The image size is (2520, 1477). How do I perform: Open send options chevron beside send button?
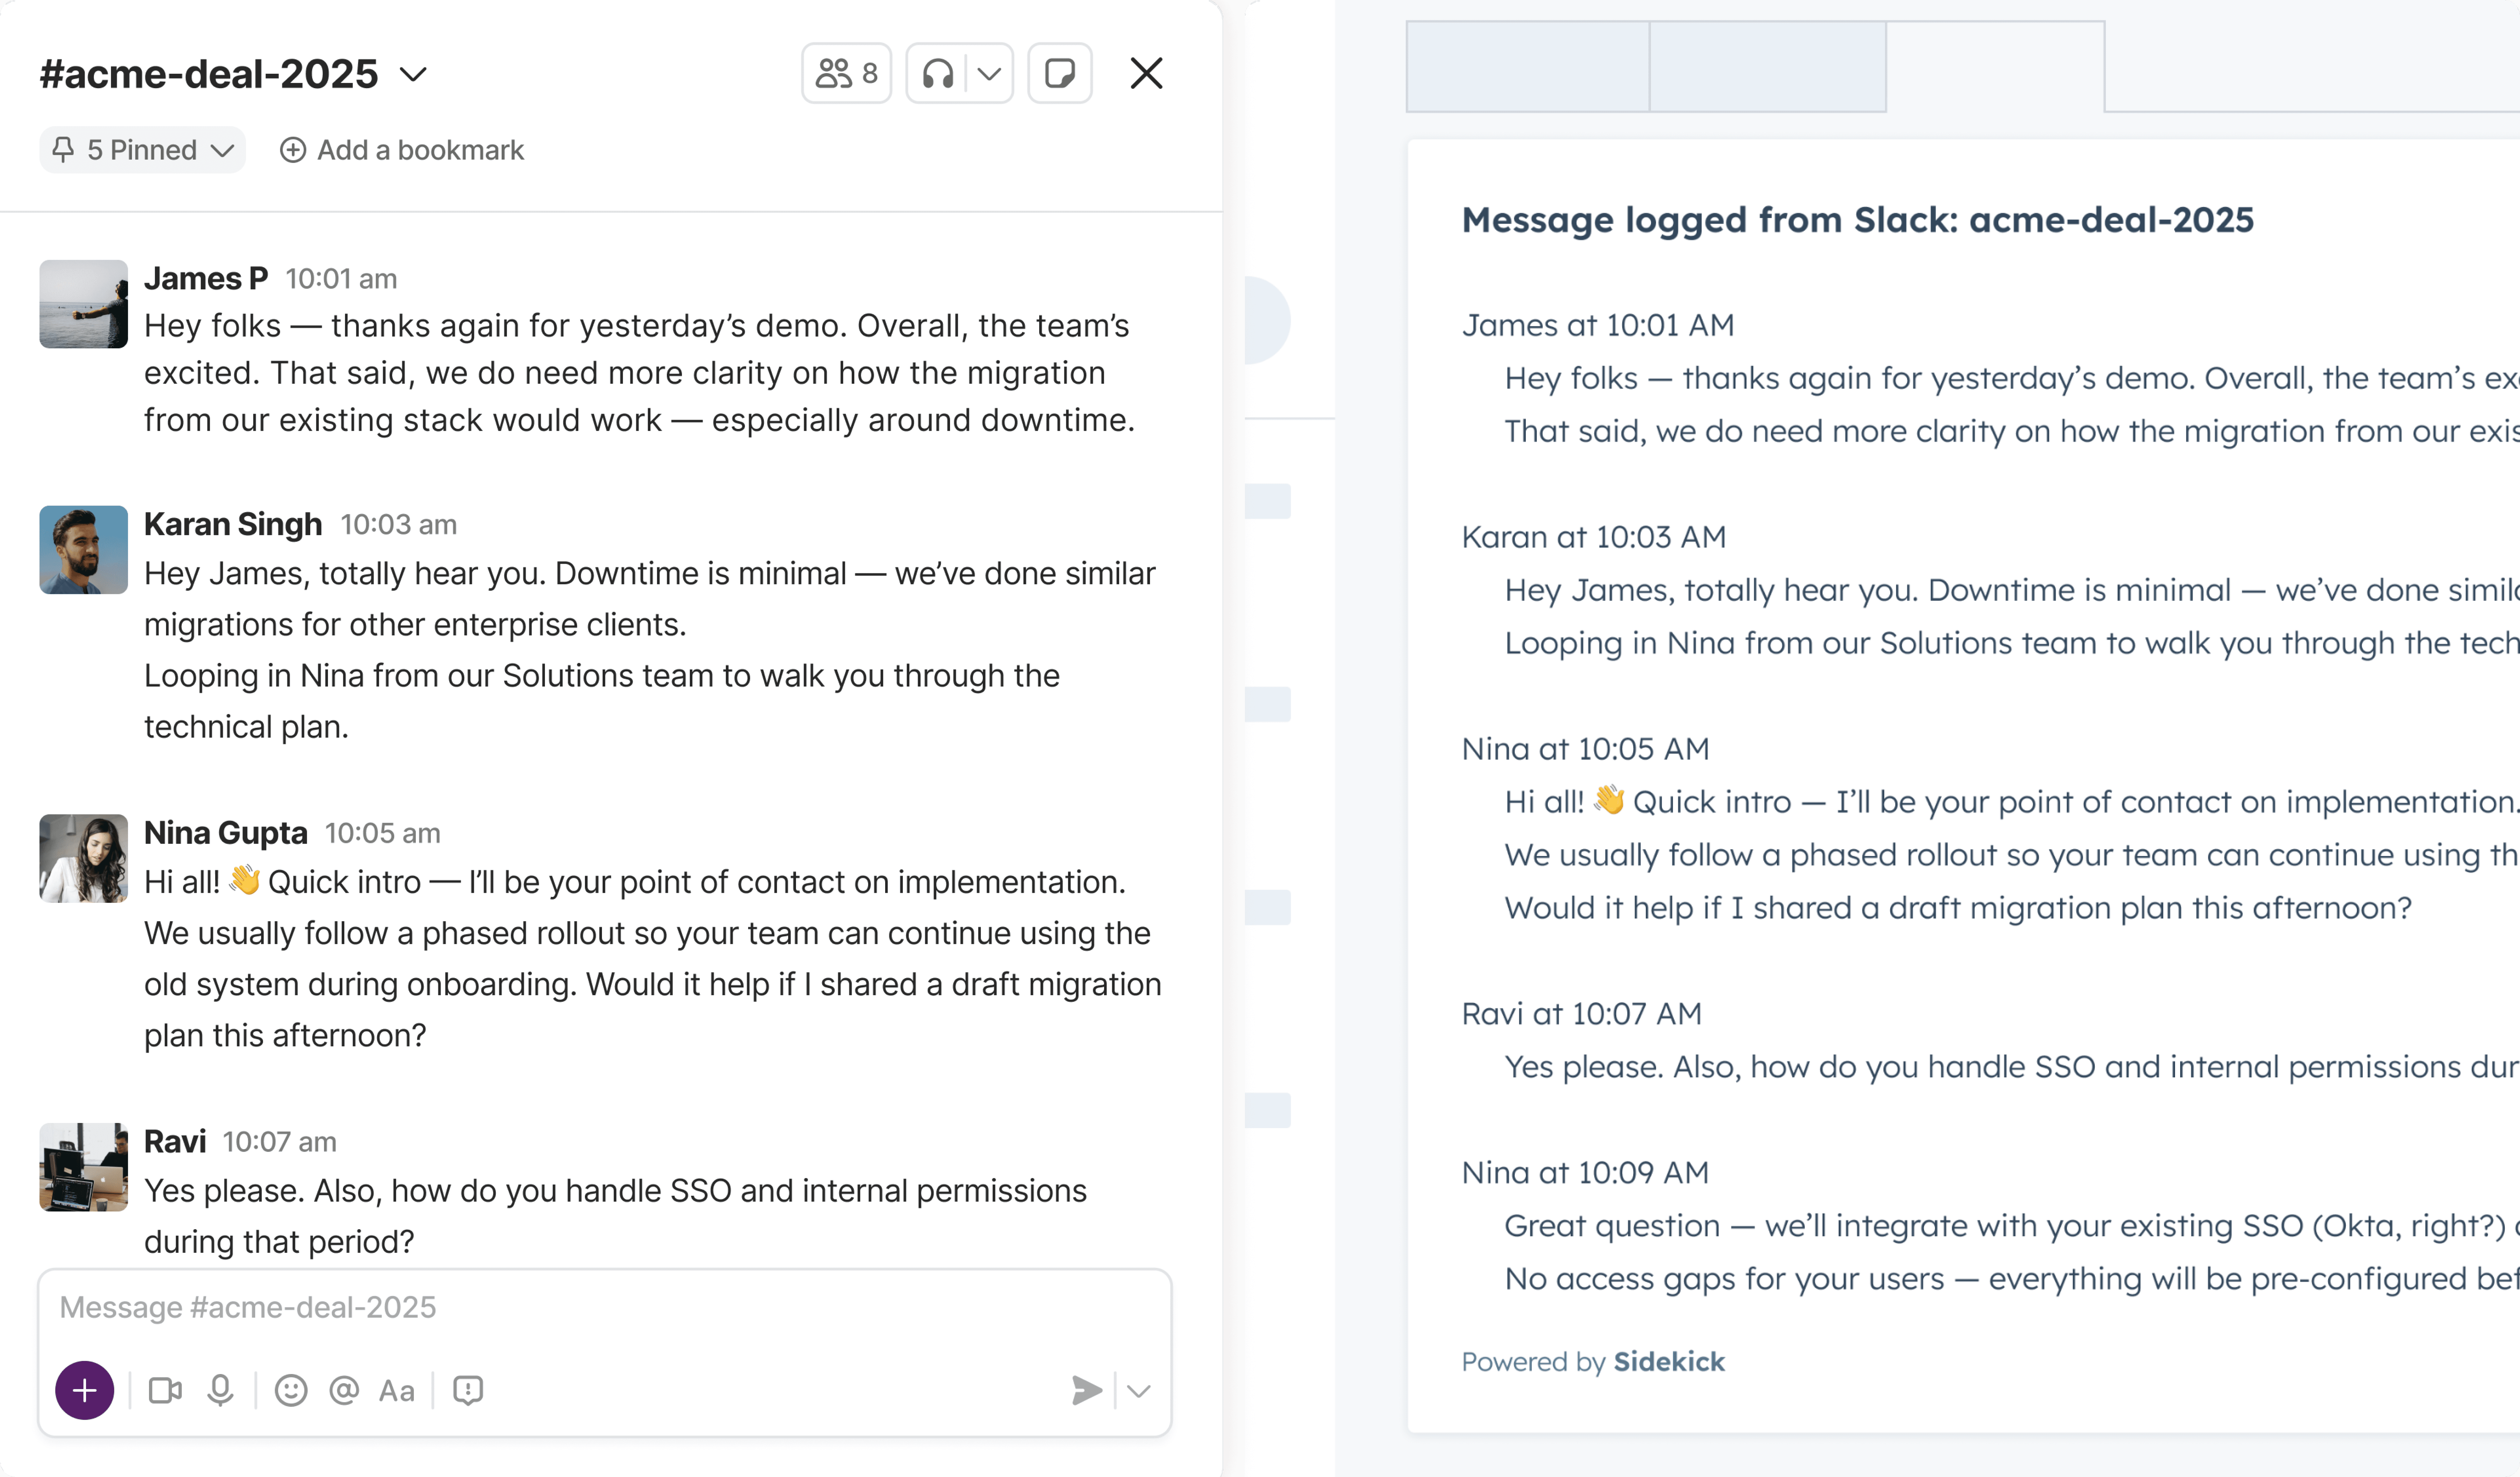(x=1139, y=1390)
